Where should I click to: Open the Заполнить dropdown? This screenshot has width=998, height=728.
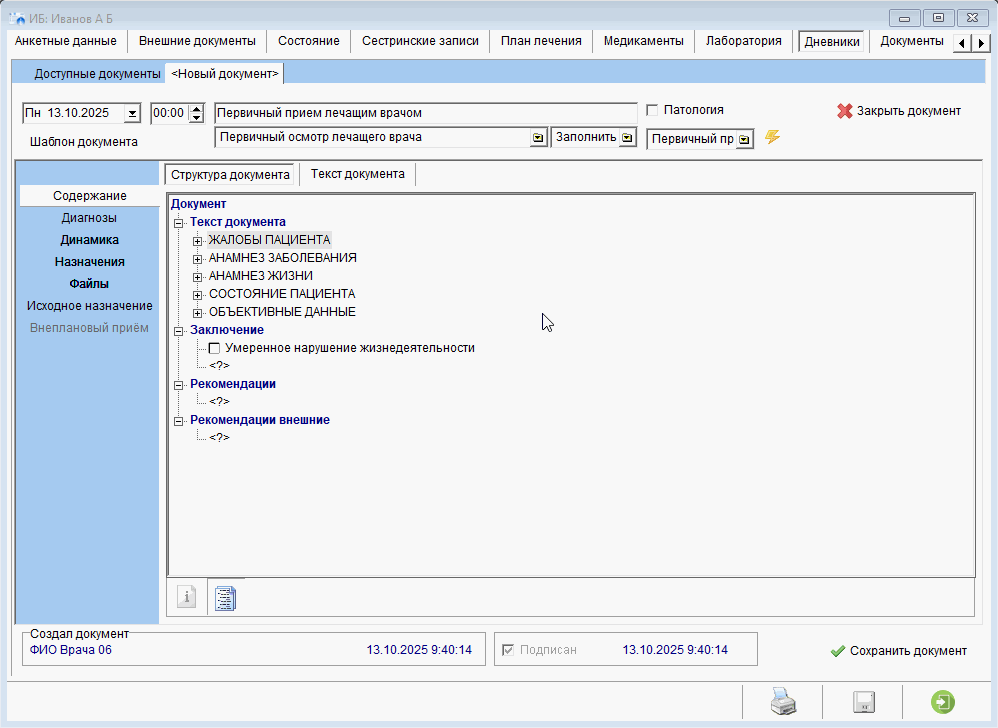(x=627, y=138)
